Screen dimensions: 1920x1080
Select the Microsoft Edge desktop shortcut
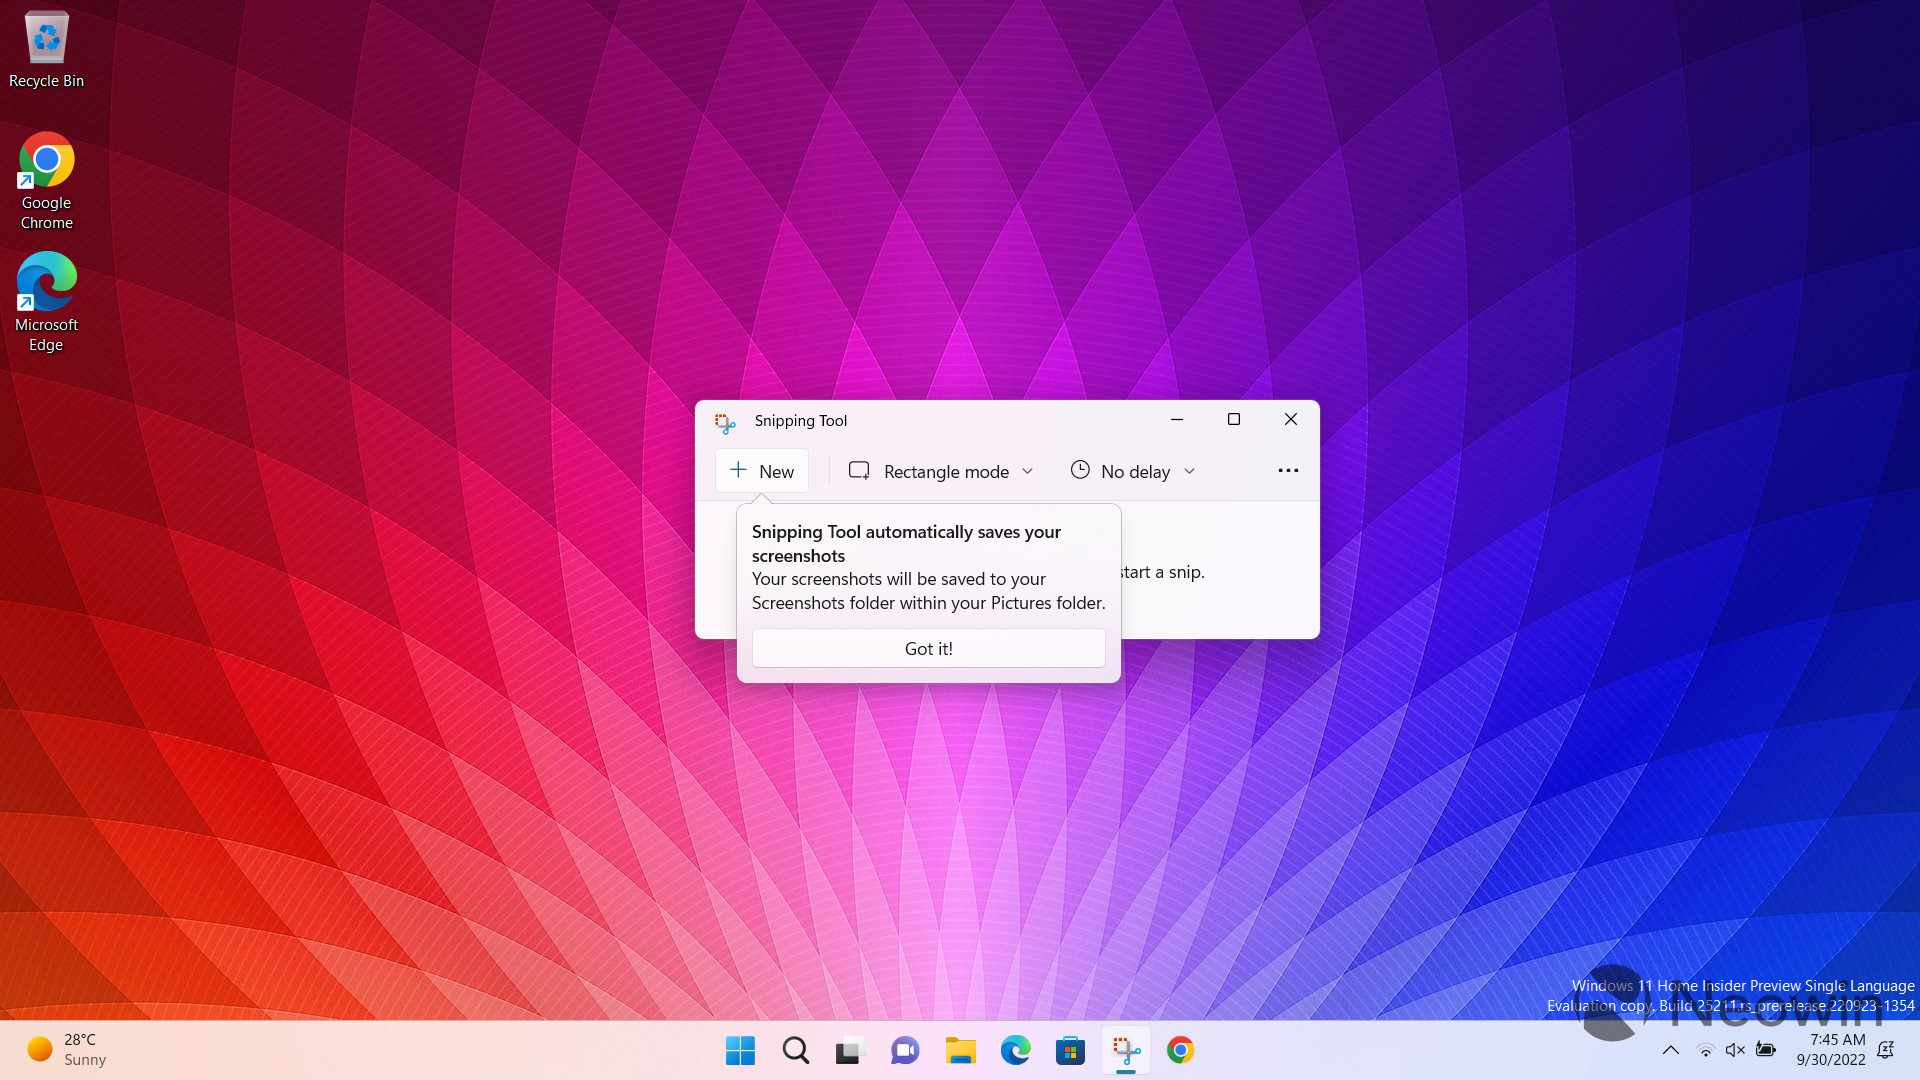pyautogui.click(x=46, y=302)
